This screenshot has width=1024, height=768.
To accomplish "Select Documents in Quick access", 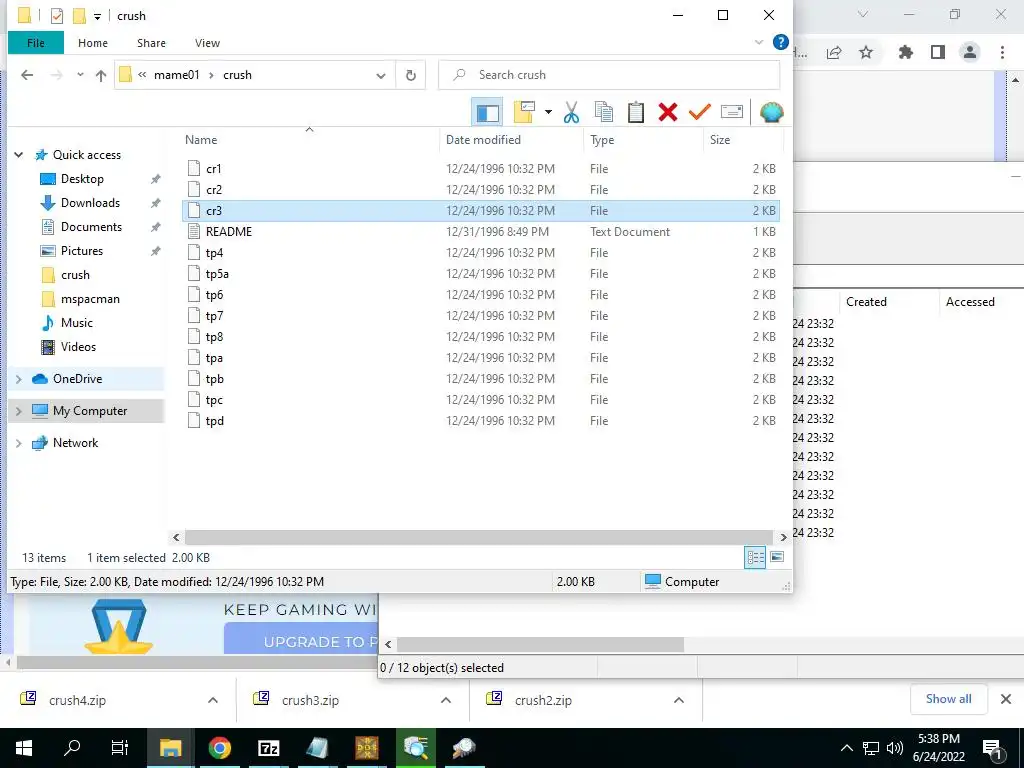I will tap(91, 227).
